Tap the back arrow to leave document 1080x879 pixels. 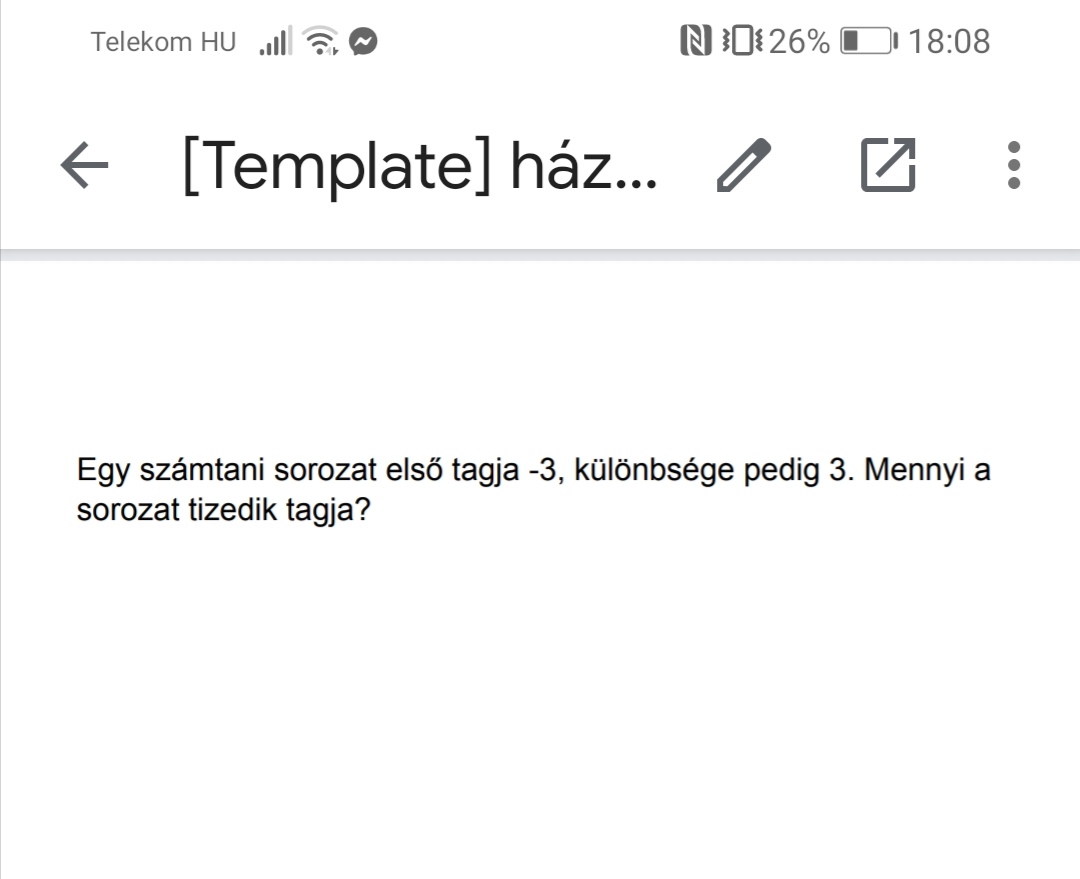85,165
